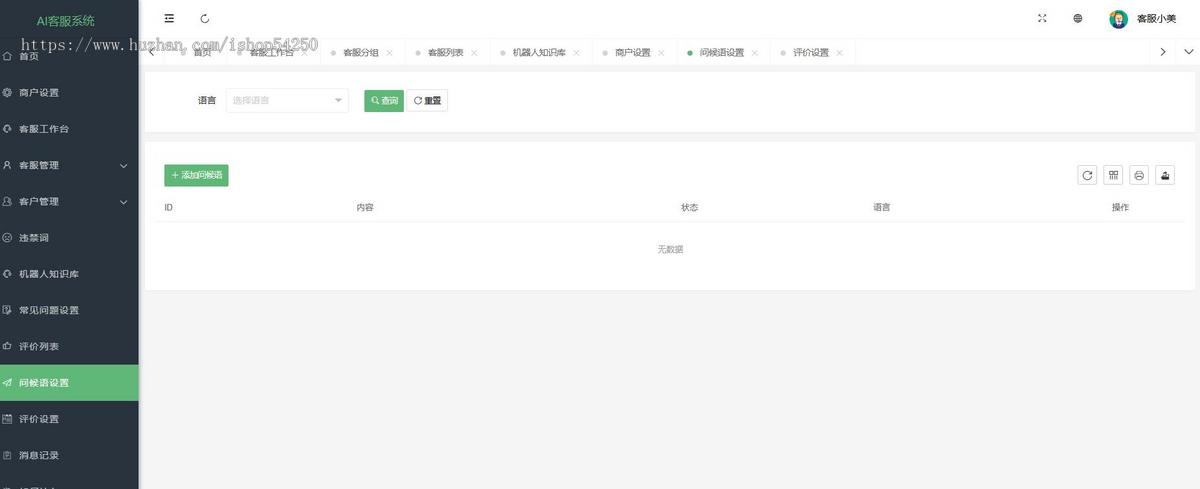Click the export table icon
Screen dimensions: 1200x489
(1165, 175)
